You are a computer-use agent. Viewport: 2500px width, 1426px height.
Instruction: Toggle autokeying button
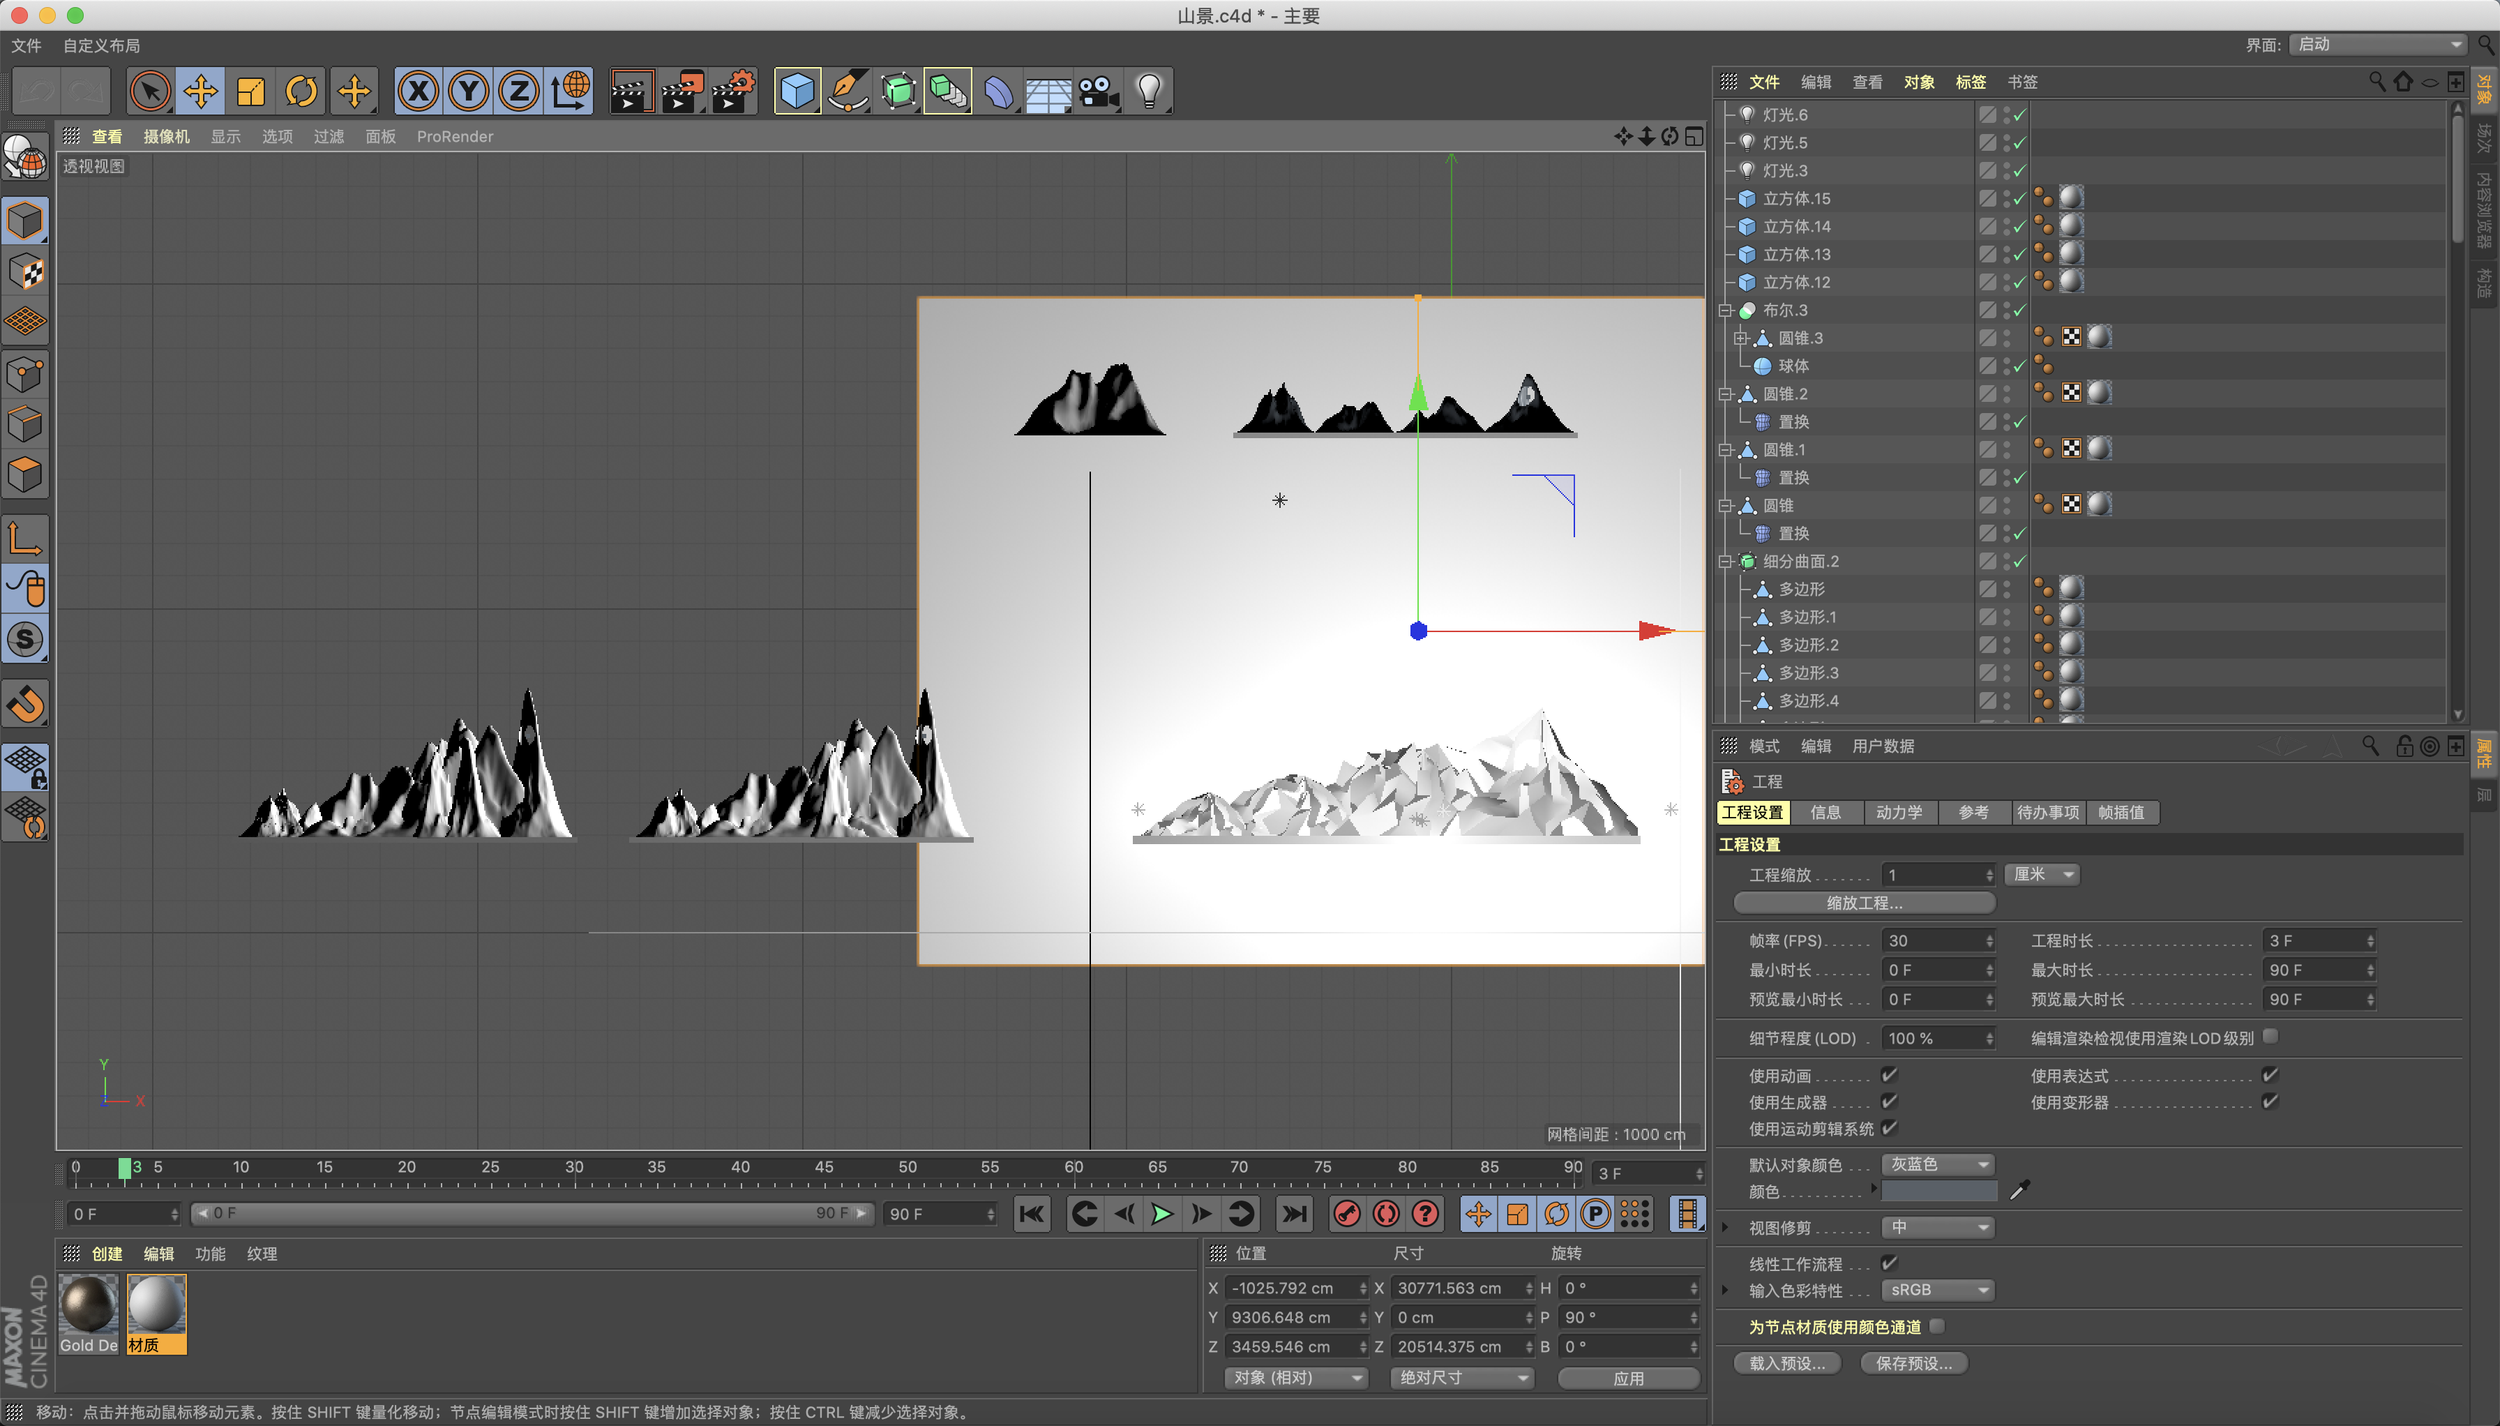pos(1386,1214)
